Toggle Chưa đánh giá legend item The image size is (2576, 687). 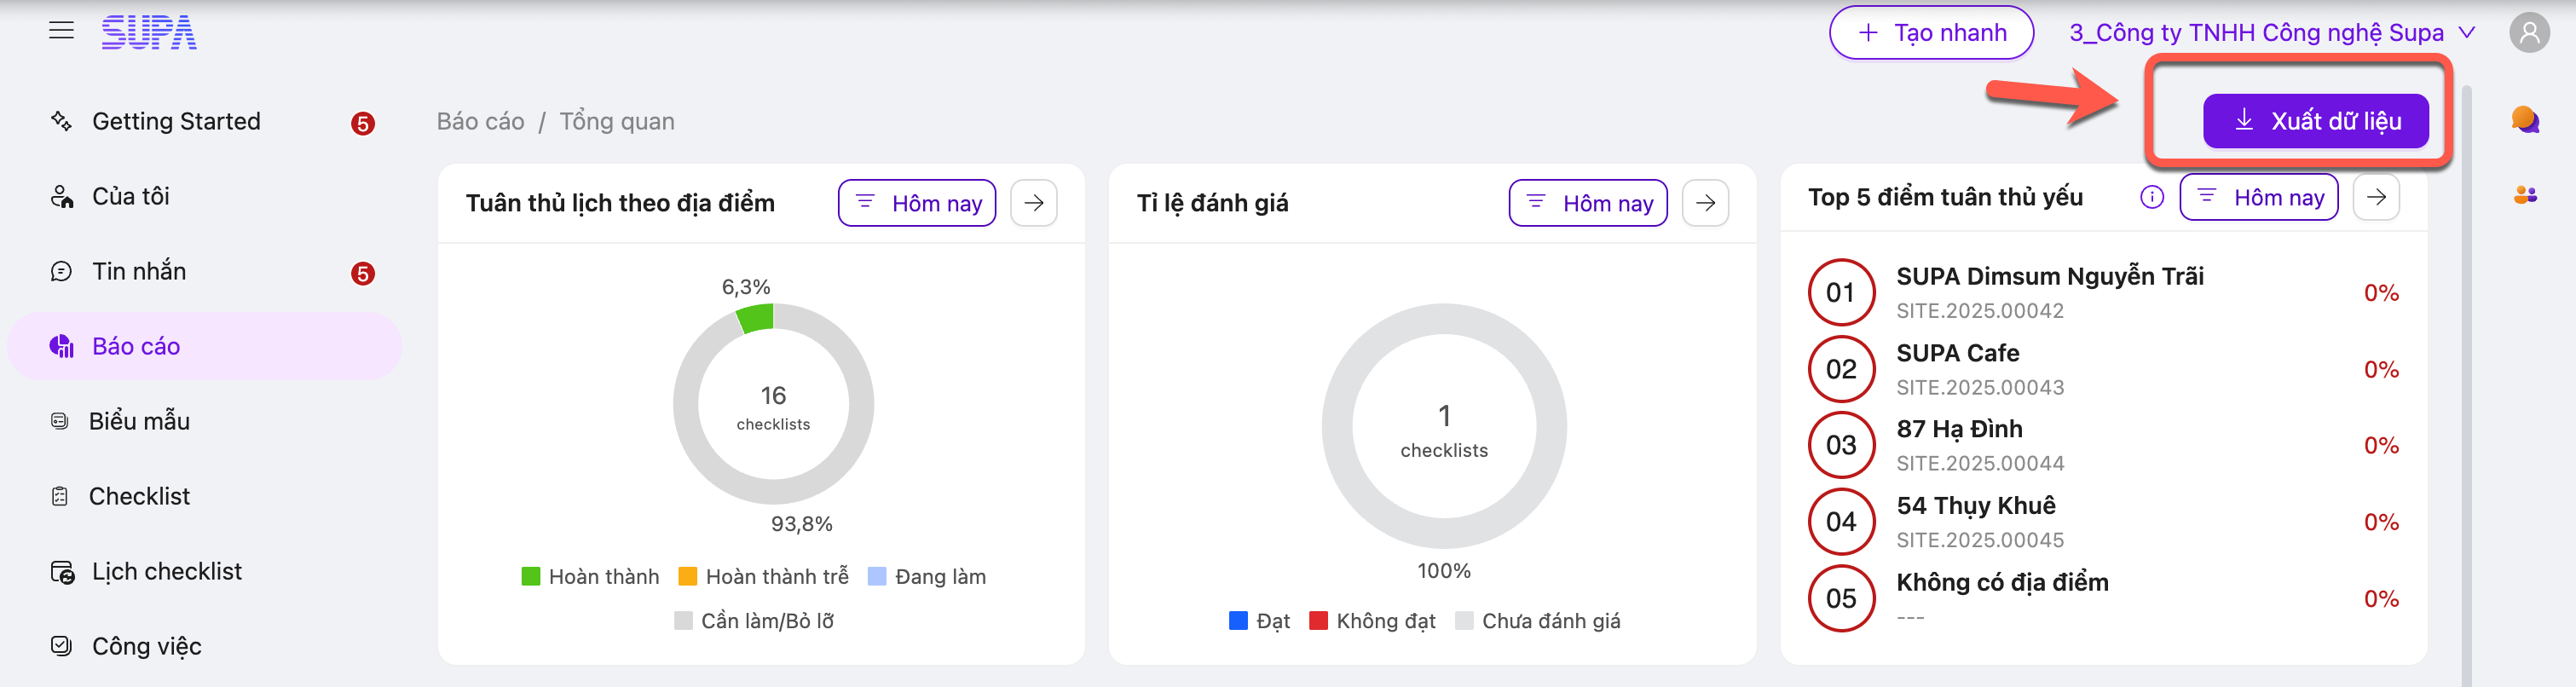1538,621
